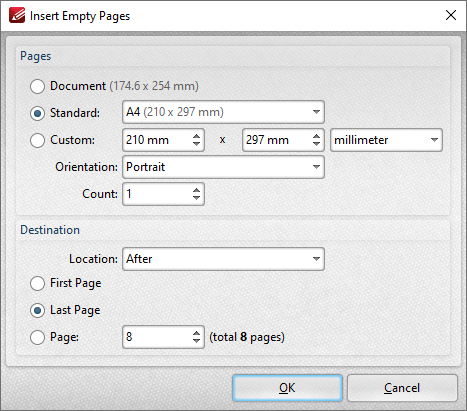The image size is (467, 411).
Task: Open the A4 standard size dropdown
Action: click(x=223, y=112)
